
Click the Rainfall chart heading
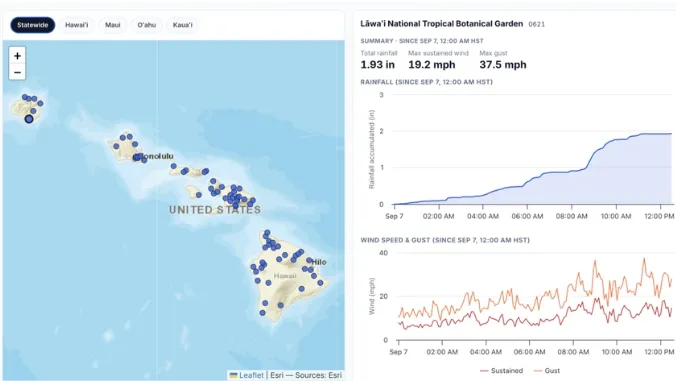click(x=426, y=82)
